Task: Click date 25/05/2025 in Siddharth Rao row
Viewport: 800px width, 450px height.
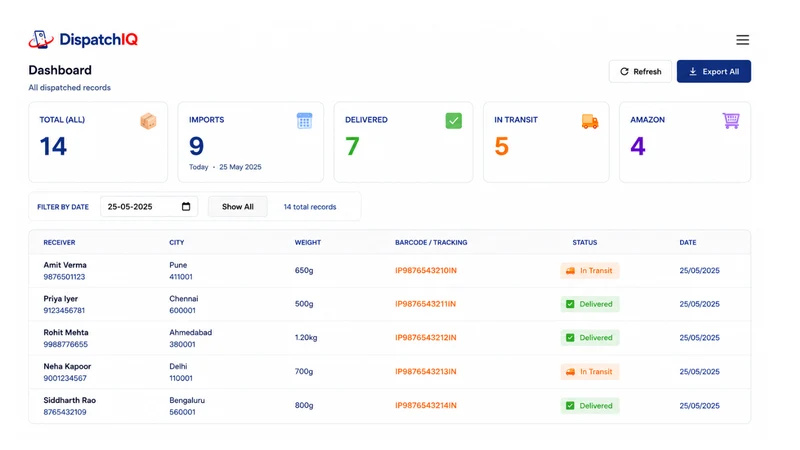Action: click(x=699, y=406)
